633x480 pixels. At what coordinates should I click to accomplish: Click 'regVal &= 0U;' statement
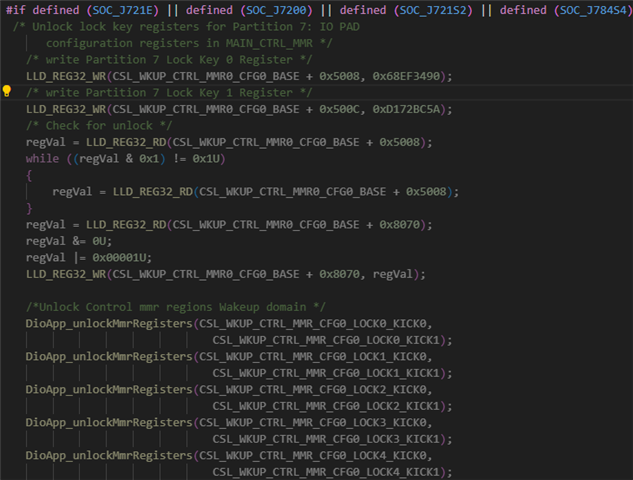click(x=69, y=241)
